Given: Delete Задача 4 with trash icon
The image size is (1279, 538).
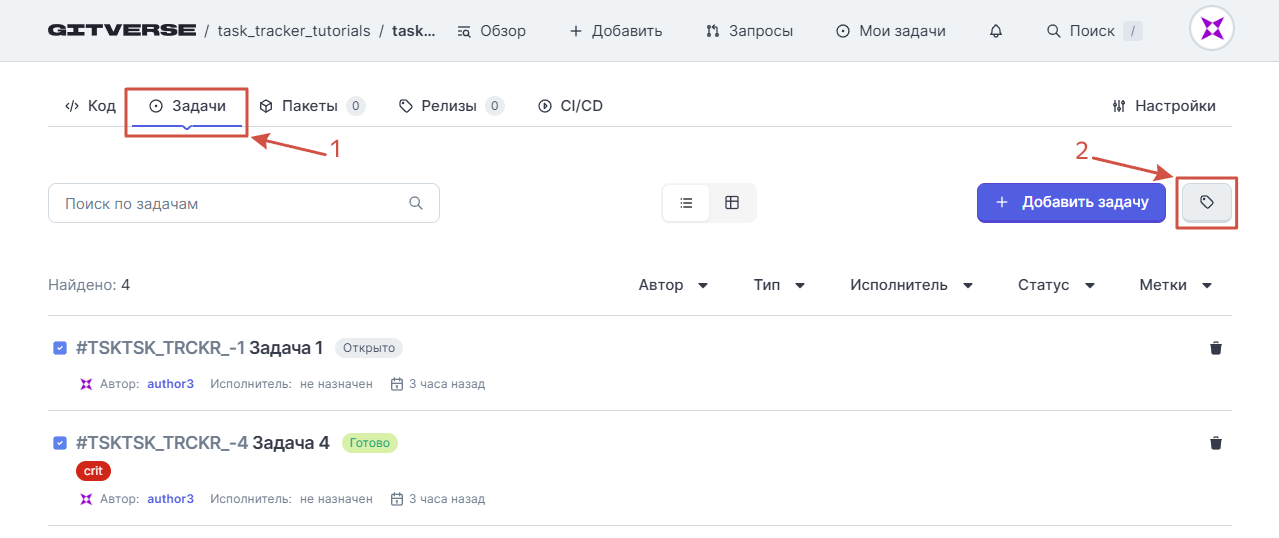Looking at the screenshot, I should click(x=1216, y=443).
